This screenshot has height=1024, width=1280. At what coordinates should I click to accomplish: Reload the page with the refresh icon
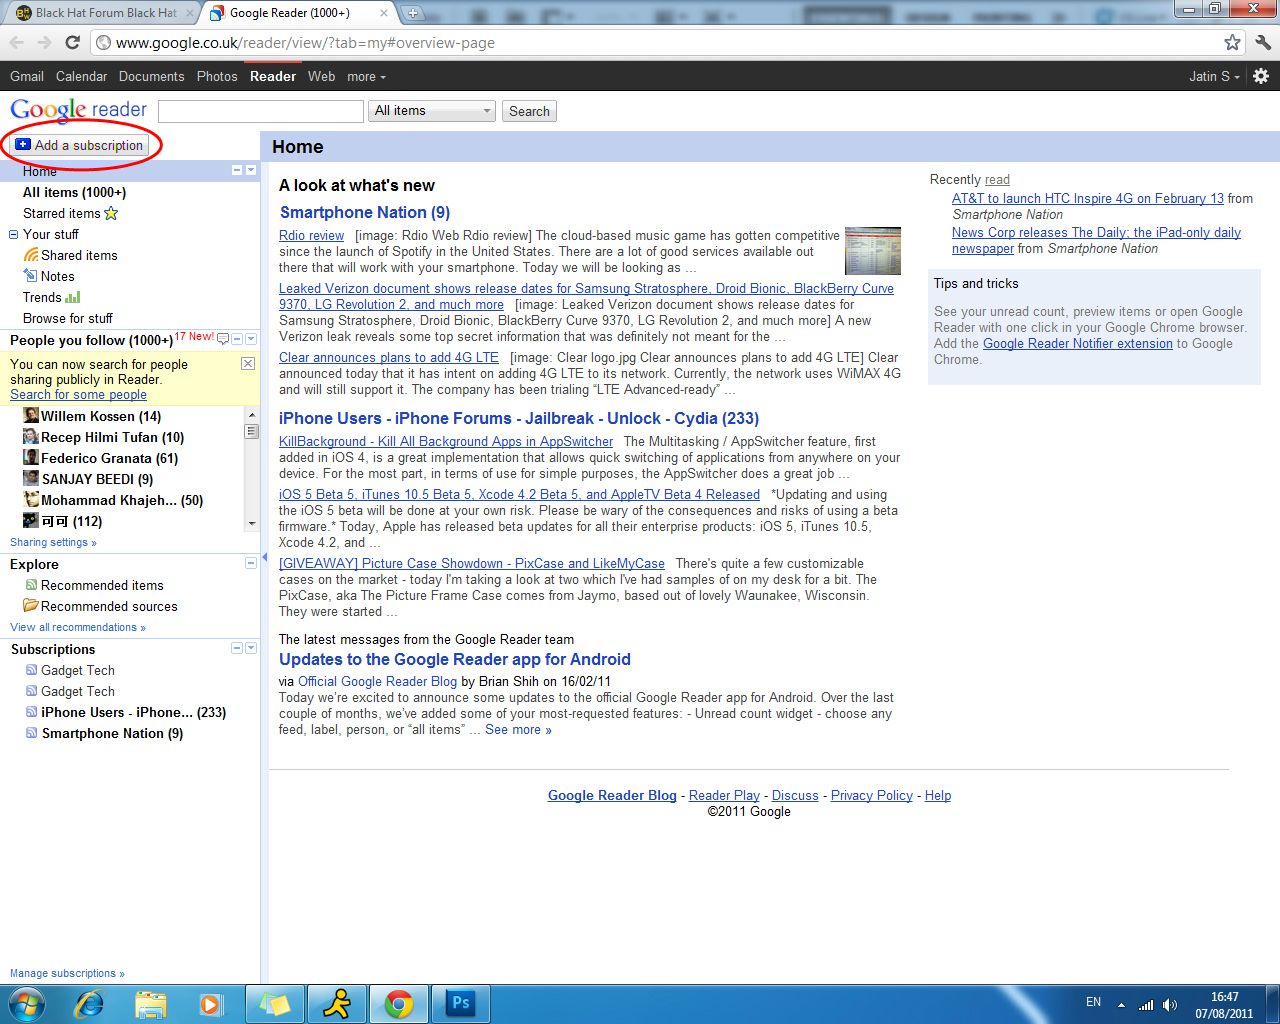pos(72,43)
